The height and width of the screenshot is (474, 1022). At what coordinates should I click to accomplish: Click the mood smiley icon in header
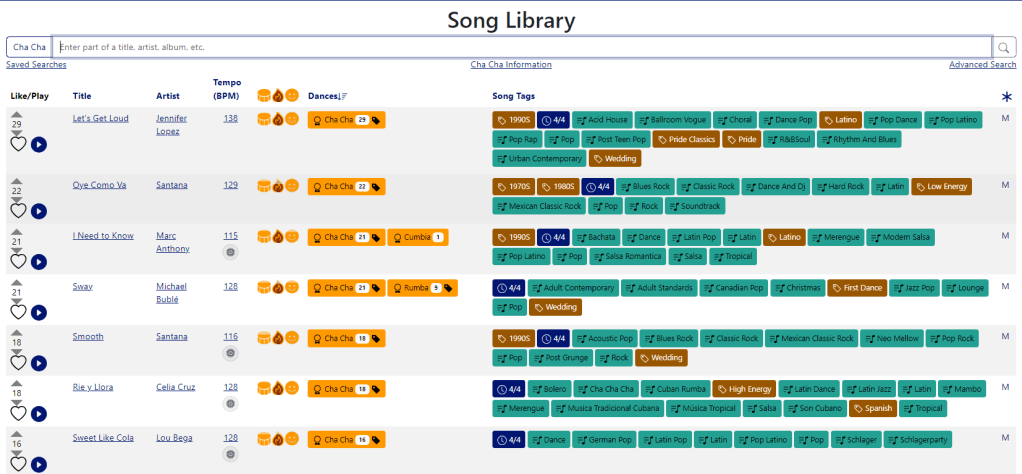[292, 95]
